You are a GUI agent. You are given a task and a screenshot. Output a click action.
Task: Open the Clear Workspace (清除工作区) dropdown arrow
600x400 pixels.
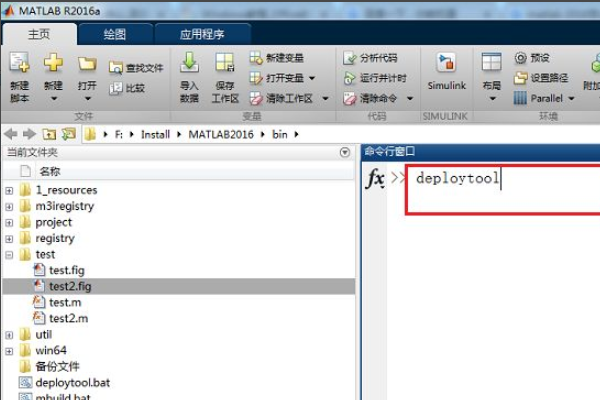[x=325, y=98]
